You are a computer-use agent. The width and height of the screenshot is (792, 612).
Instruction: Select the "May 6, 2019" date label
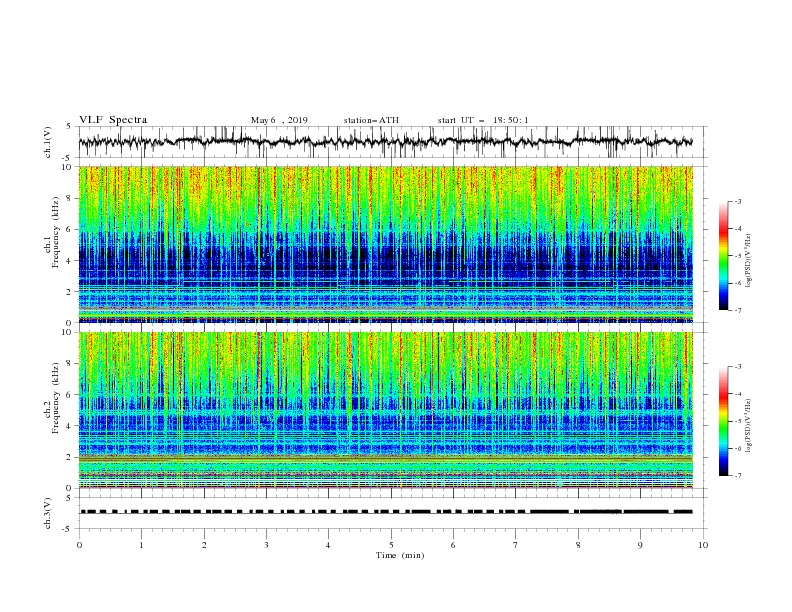pos(279,120)
